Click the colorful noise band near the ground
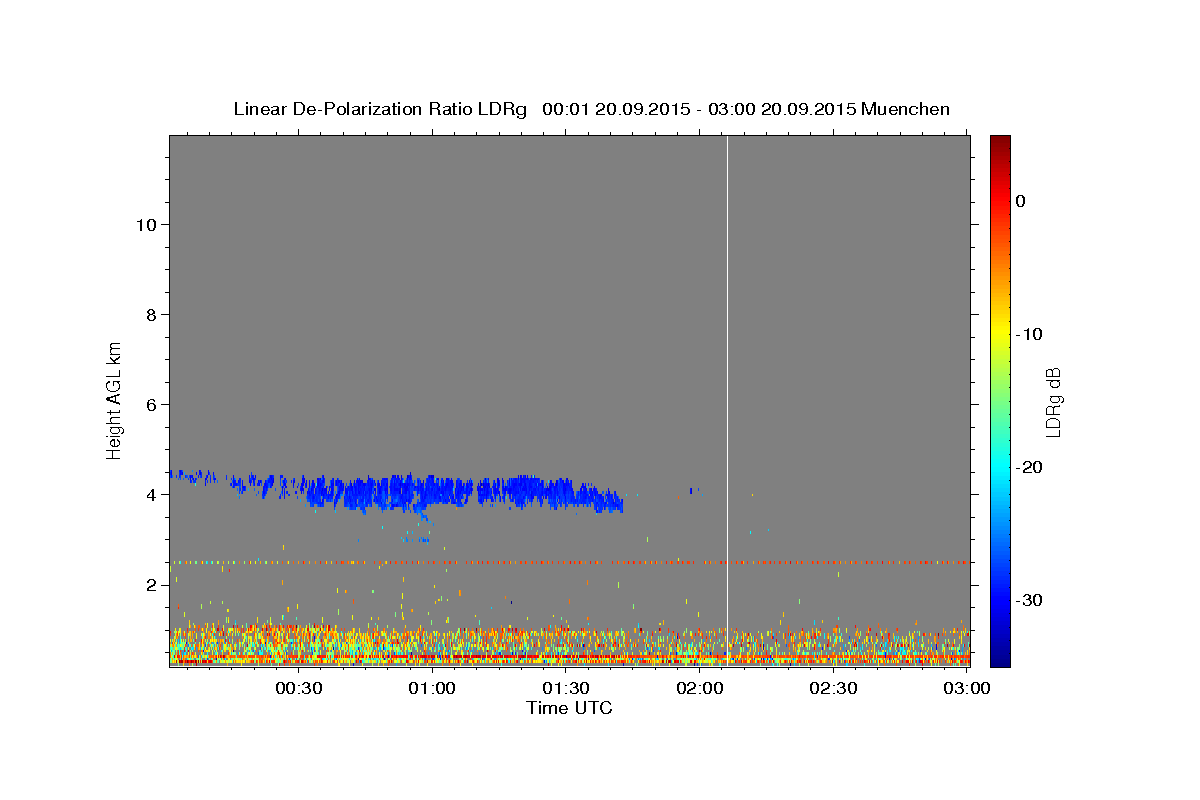Image resolution: width=1200 pixels, height=800 pixels. tap(570, 645)
